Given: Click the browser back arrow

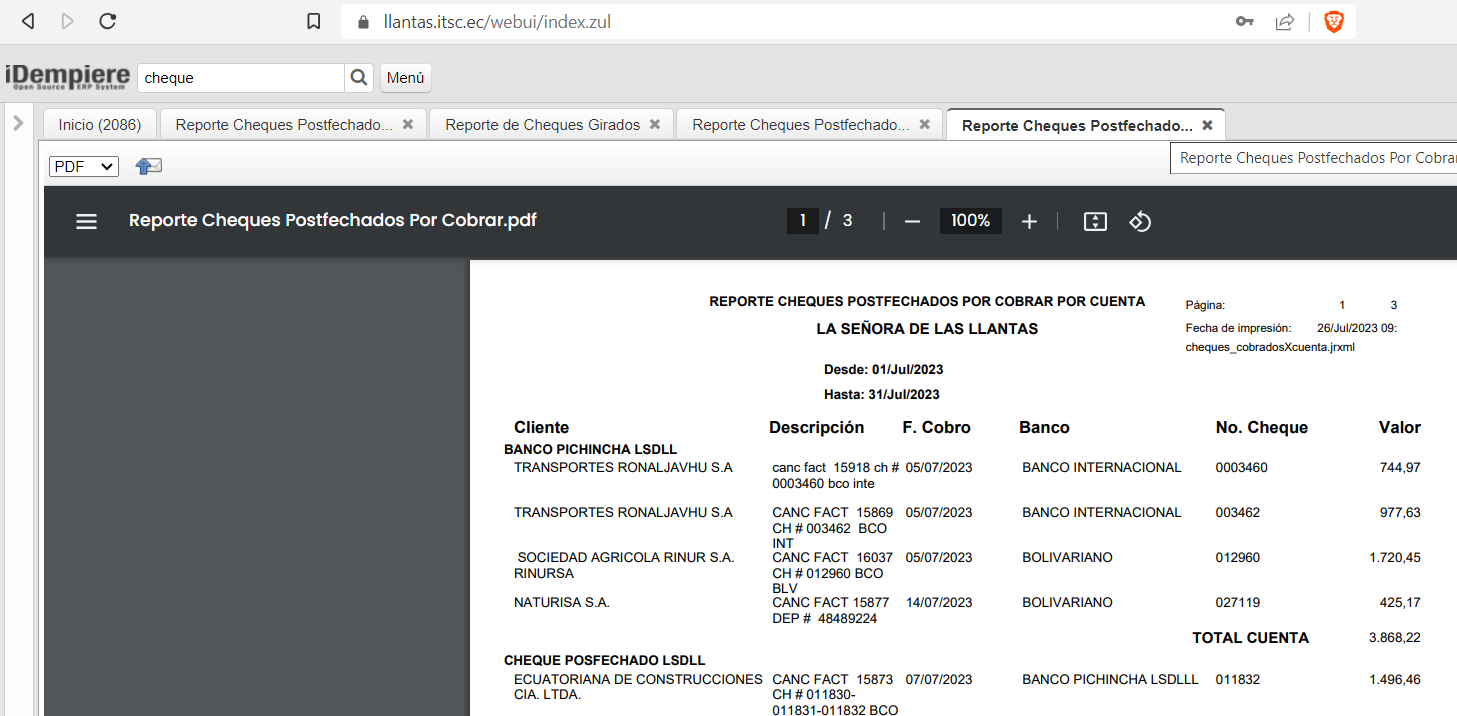Looking at the screenshot, I should pyautogui.click(x=28, y=21).
